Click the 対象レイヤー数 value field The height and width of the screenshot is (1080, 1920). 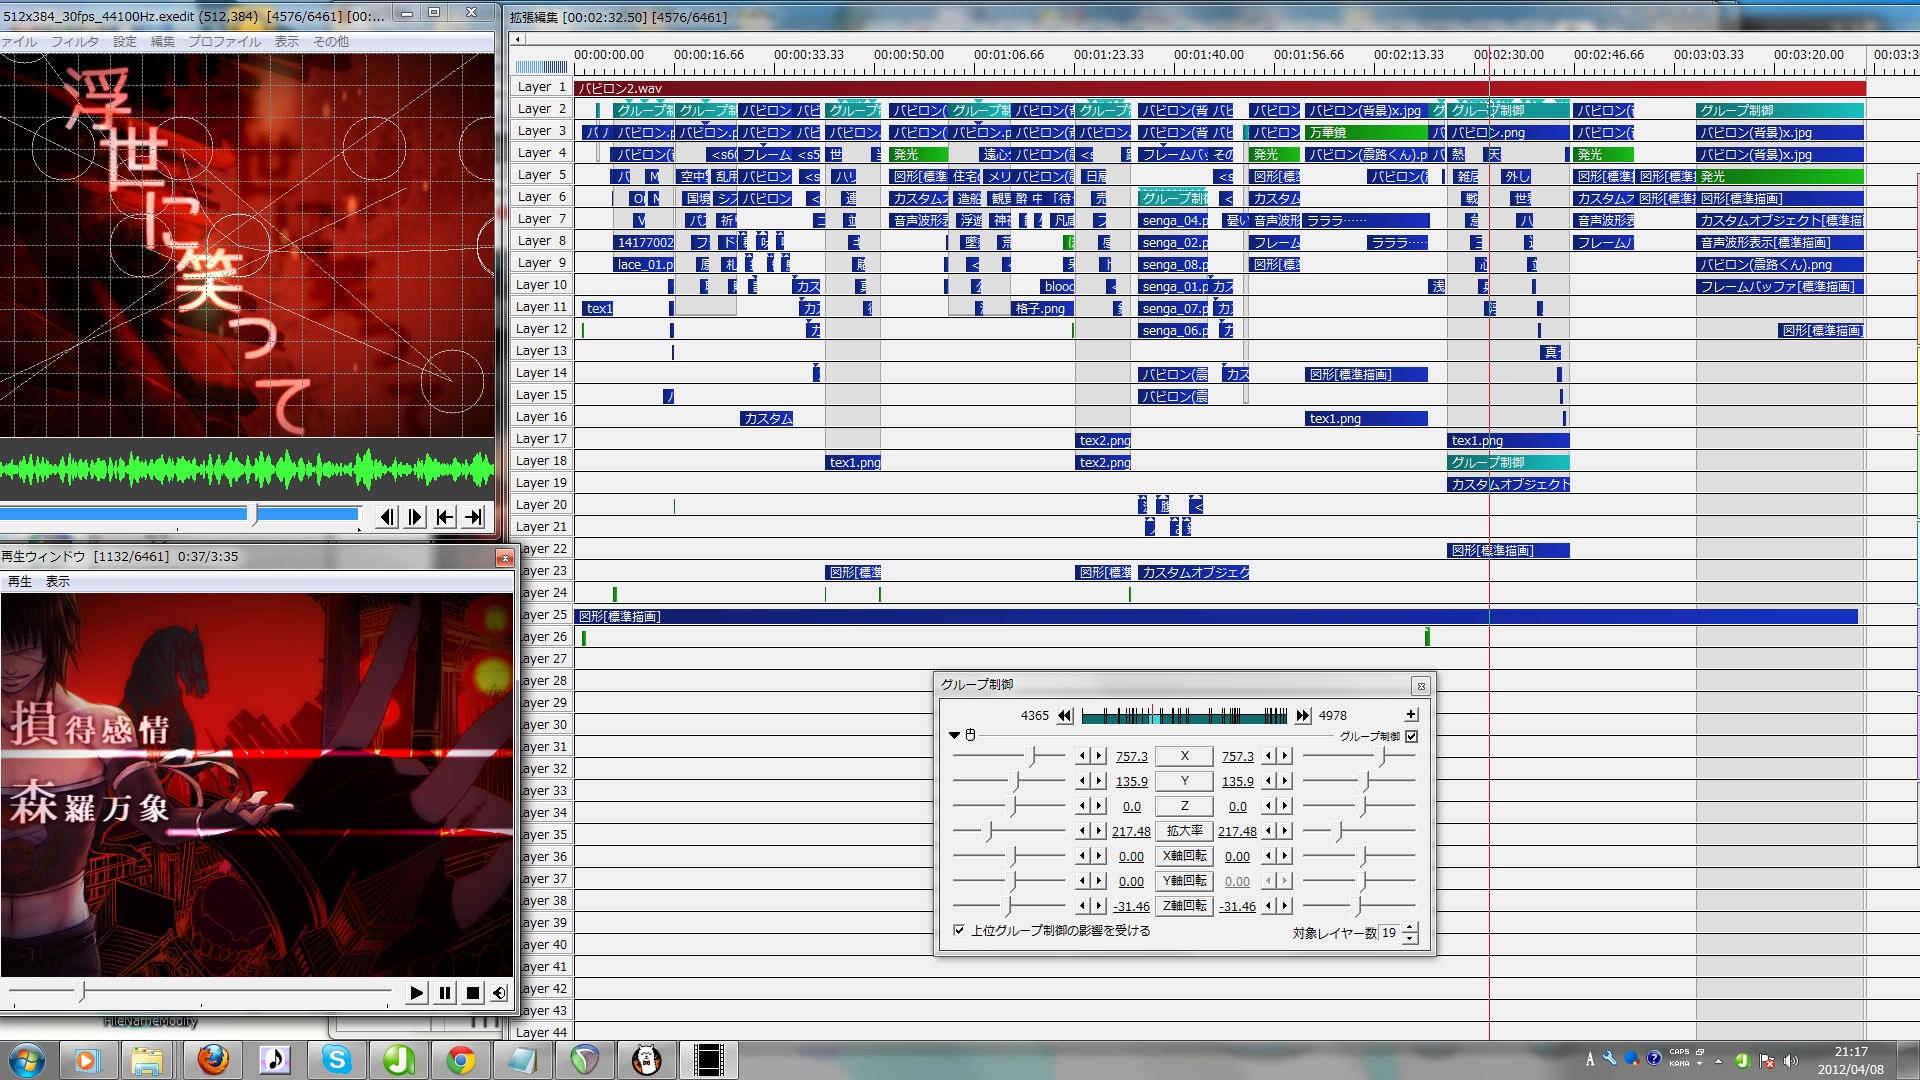click(x=1389, y=933)
